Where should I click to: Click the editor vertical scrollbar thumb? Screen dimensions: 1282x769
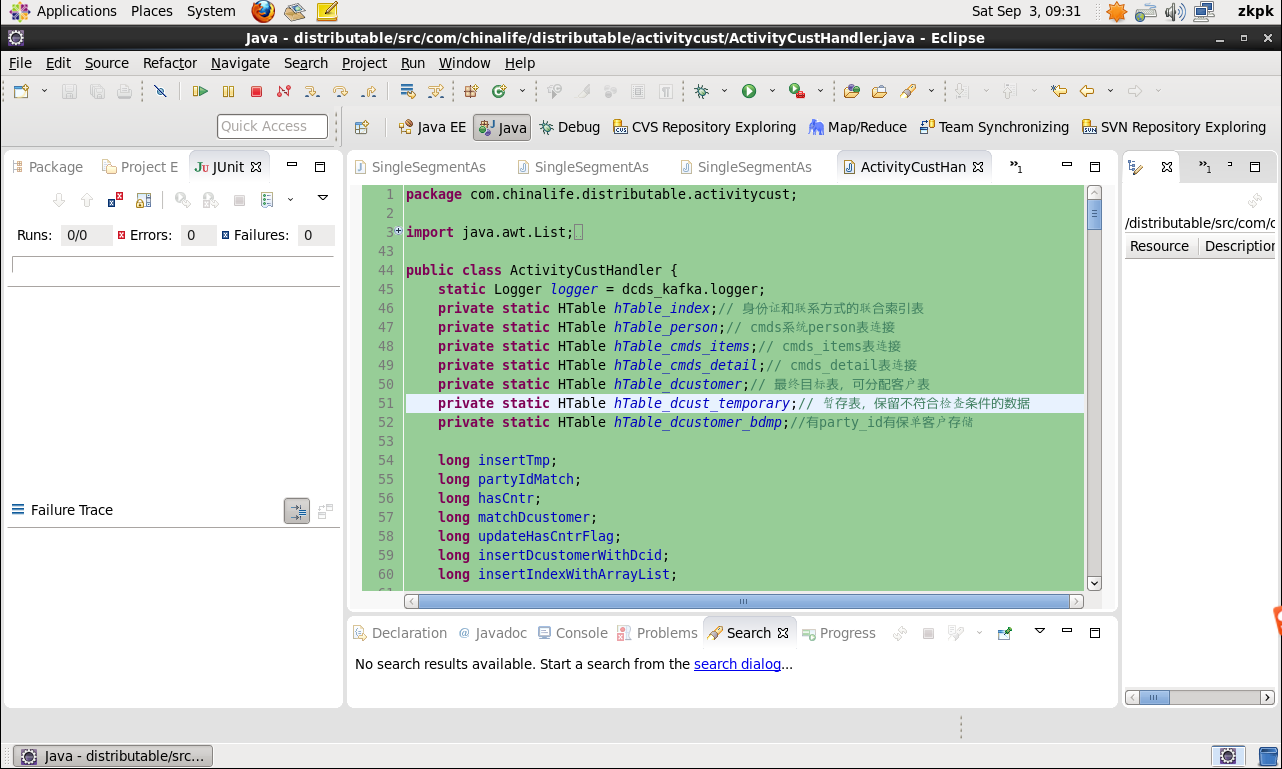pyautogui.click(x=1094, y=215)
